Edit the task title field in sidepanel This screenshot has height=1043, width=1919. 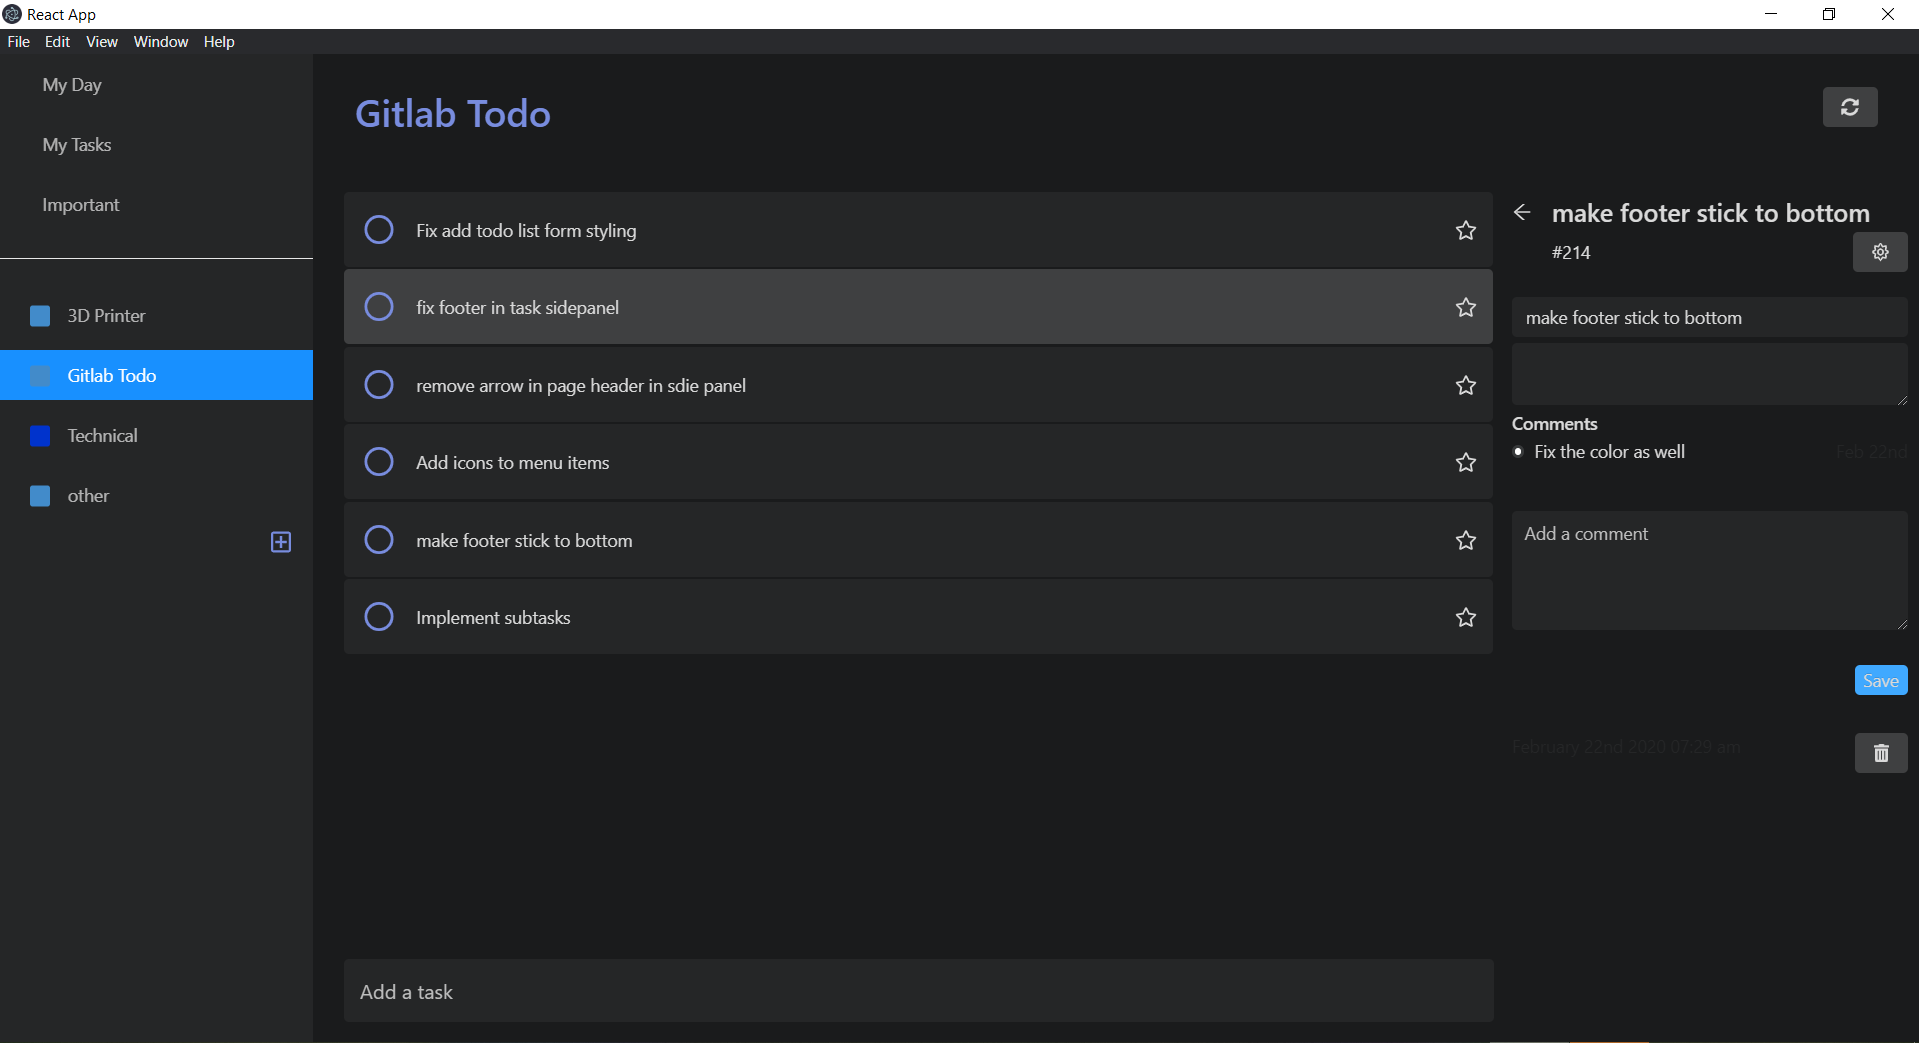[1709, 318]
